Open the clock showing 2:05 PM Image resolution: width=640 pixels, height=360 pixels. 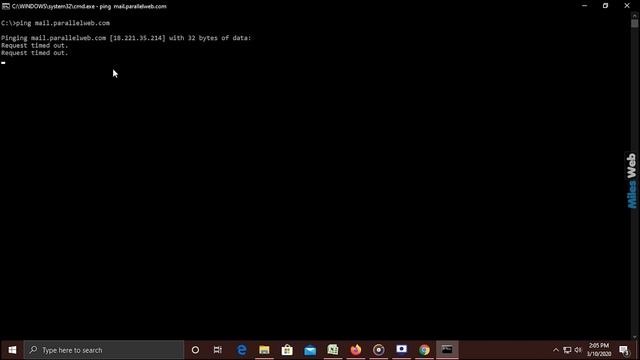(599, 350)
